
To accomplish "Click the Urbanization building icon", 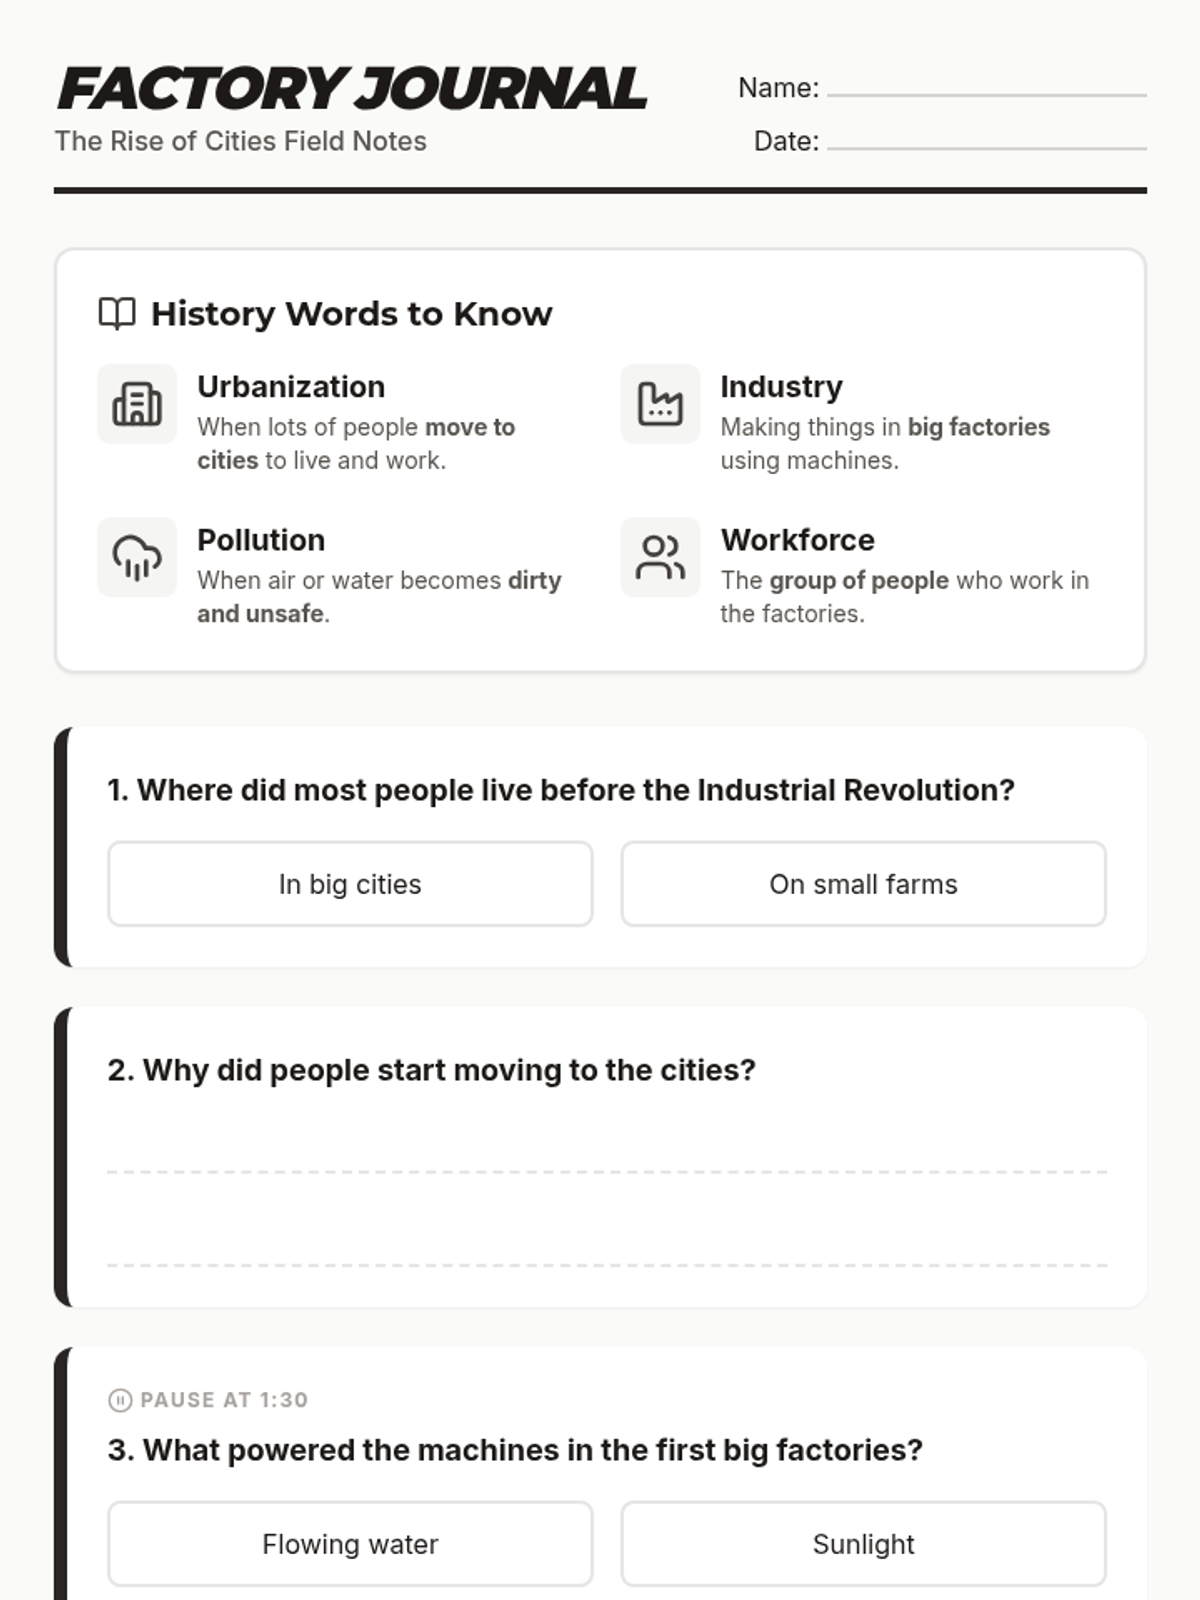I will [x=137, y=404].
